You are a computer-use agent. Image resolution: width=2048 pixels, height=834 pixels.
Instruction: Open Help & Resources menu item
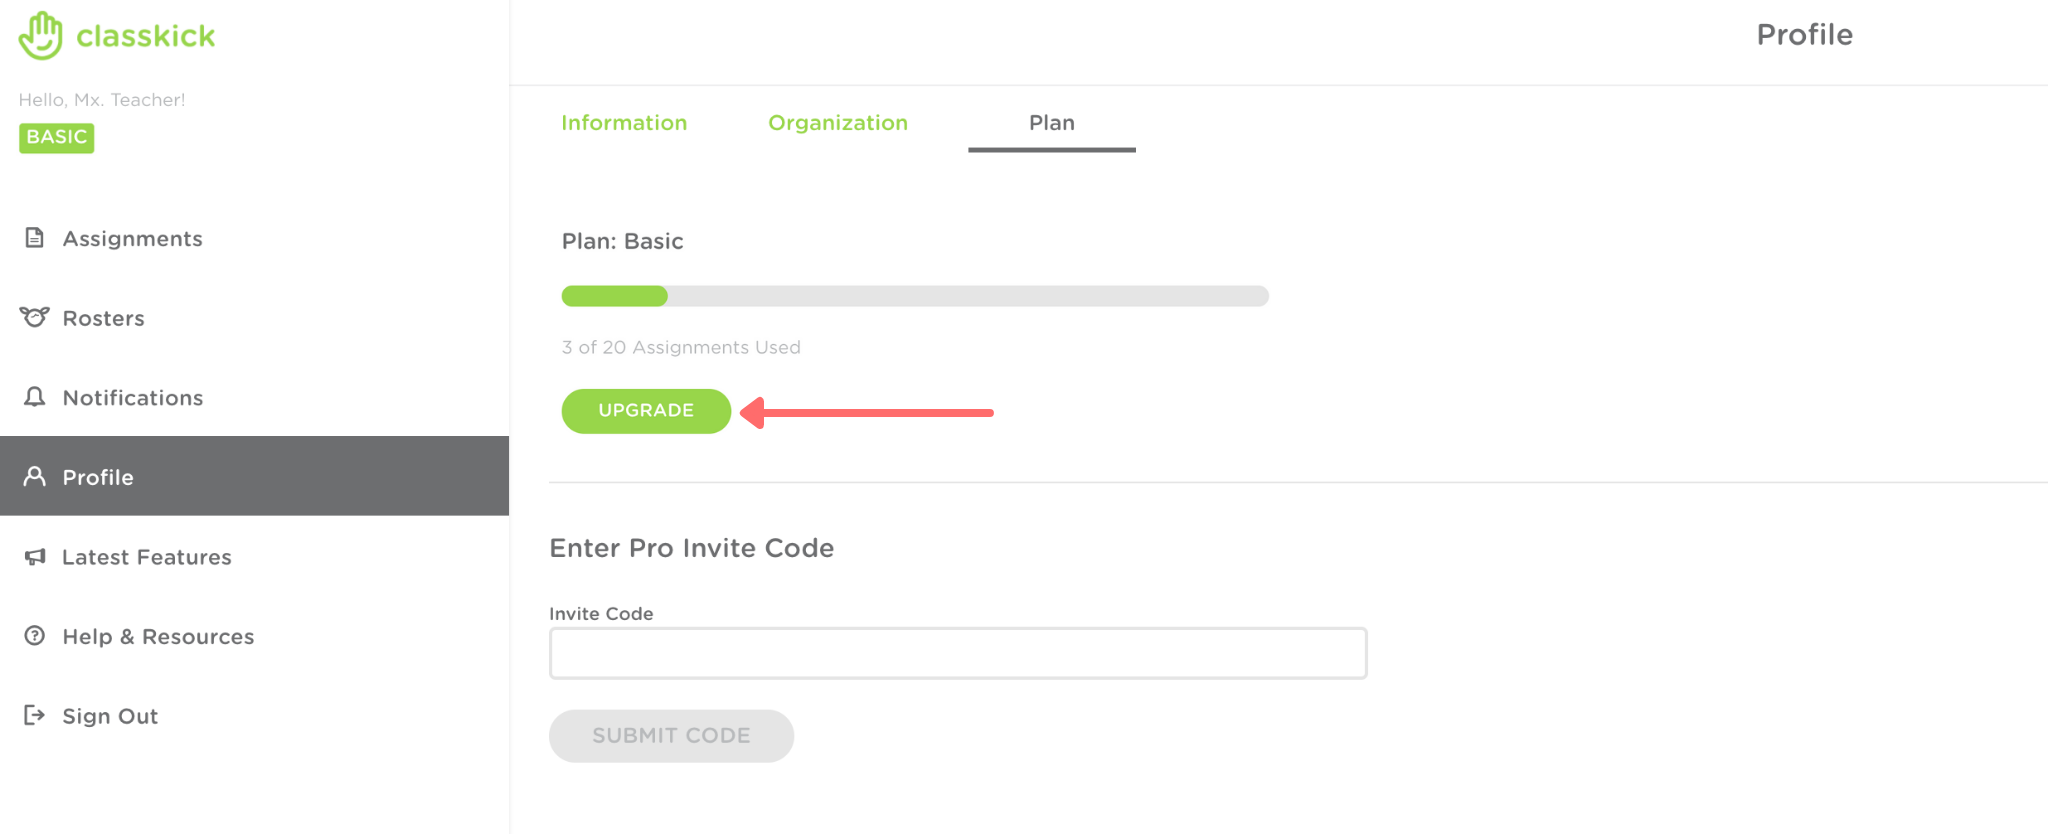(x=158, y=637)
